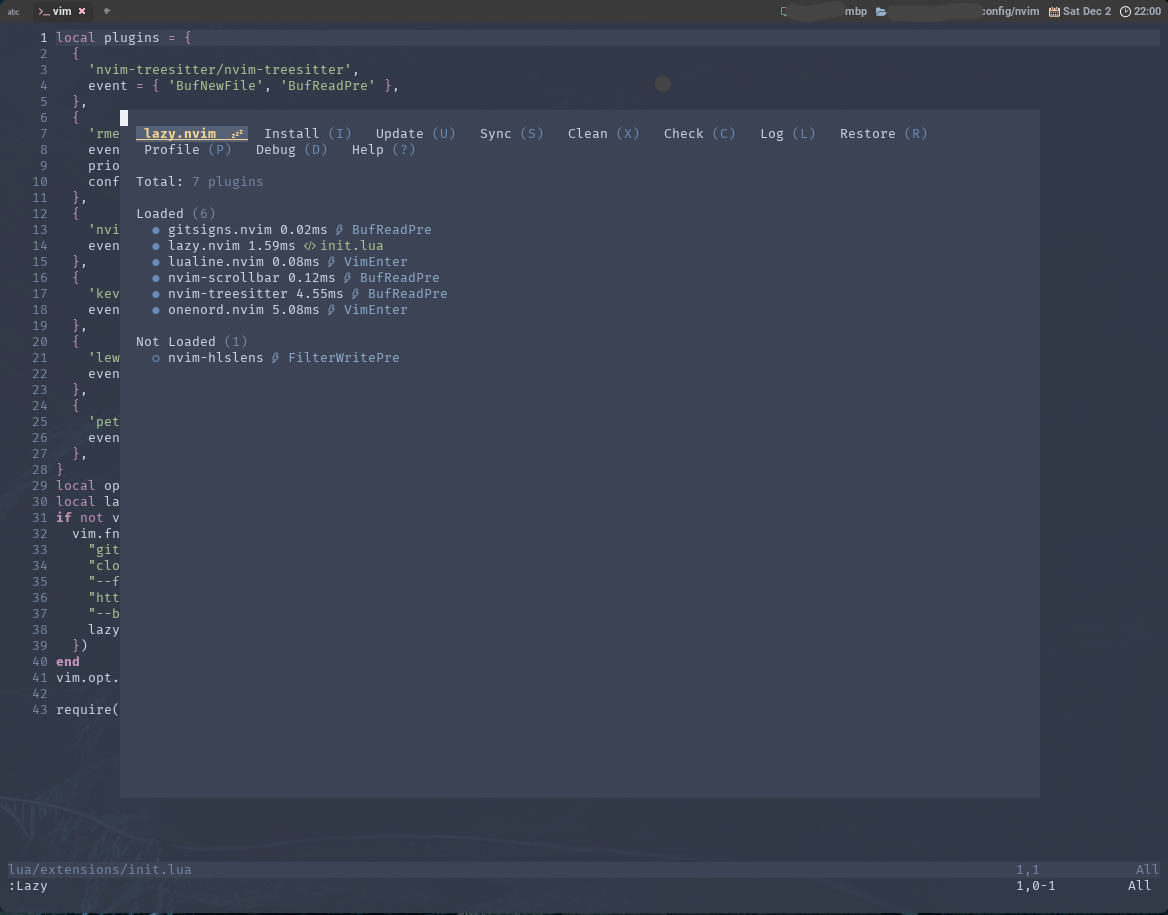The height and width of the screenshot is (915, 1168).
Task: Click the clock icon before 22:00
Action: (x=1125, y=11)
